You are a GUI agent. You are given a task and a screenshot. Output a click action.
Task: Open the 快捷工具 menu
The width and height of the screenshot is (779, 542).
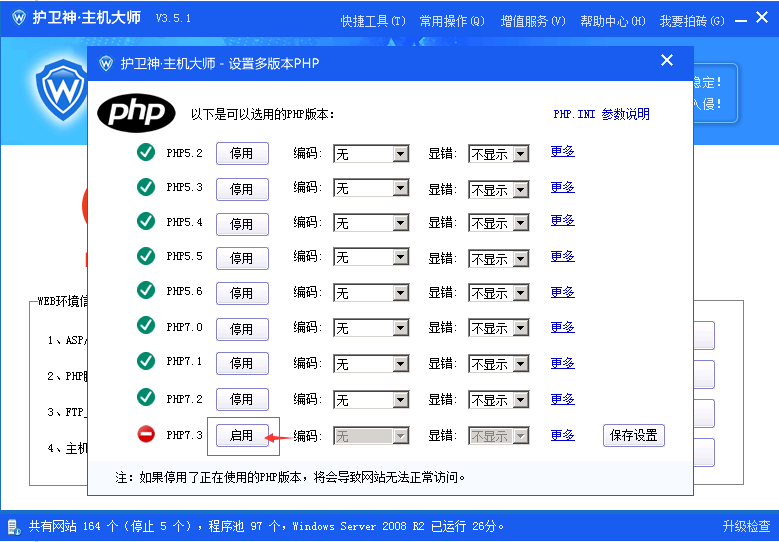372,20
